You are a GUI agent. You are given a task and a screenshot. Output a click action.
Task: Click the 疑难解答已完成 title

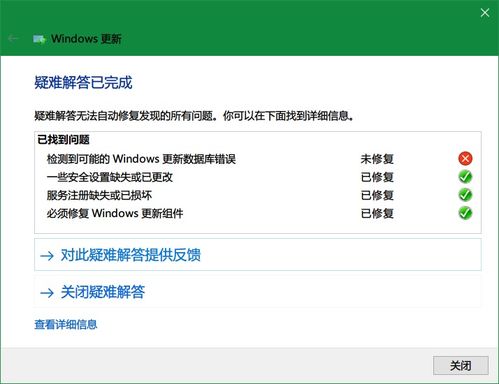(x=83, y=82)
